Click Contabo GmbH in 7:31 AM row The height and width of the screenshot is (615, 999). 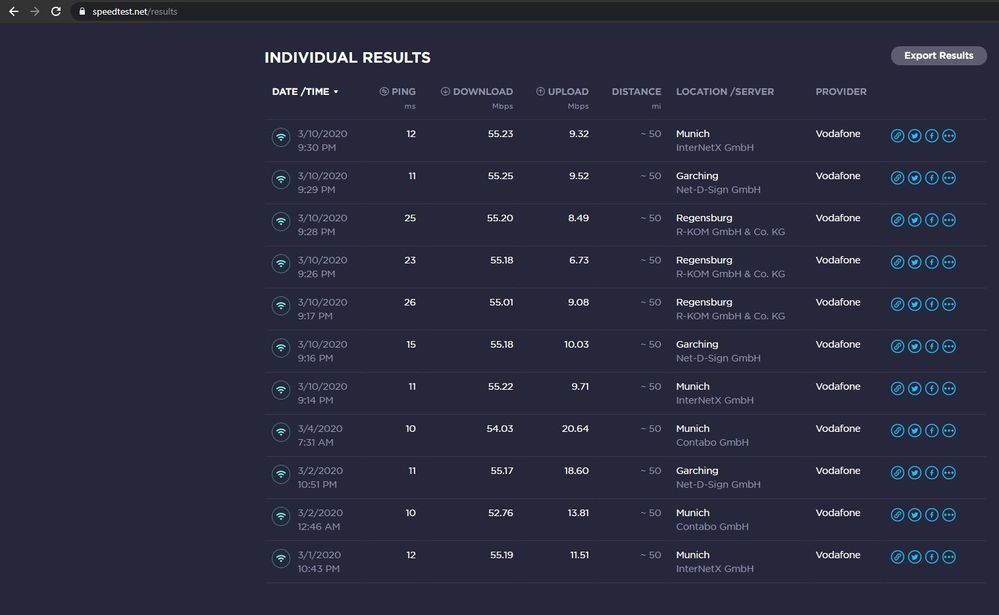tap(712, 442)
